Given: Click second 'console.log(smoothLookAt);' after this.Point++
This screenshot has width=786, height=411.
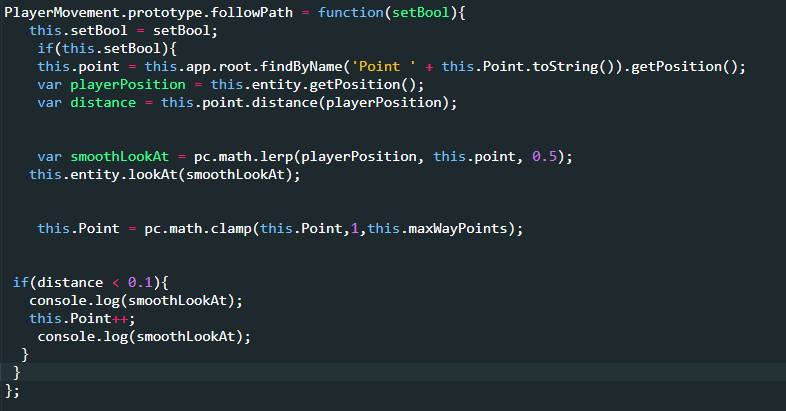Looking at the screenshot, I should [144, 337].
